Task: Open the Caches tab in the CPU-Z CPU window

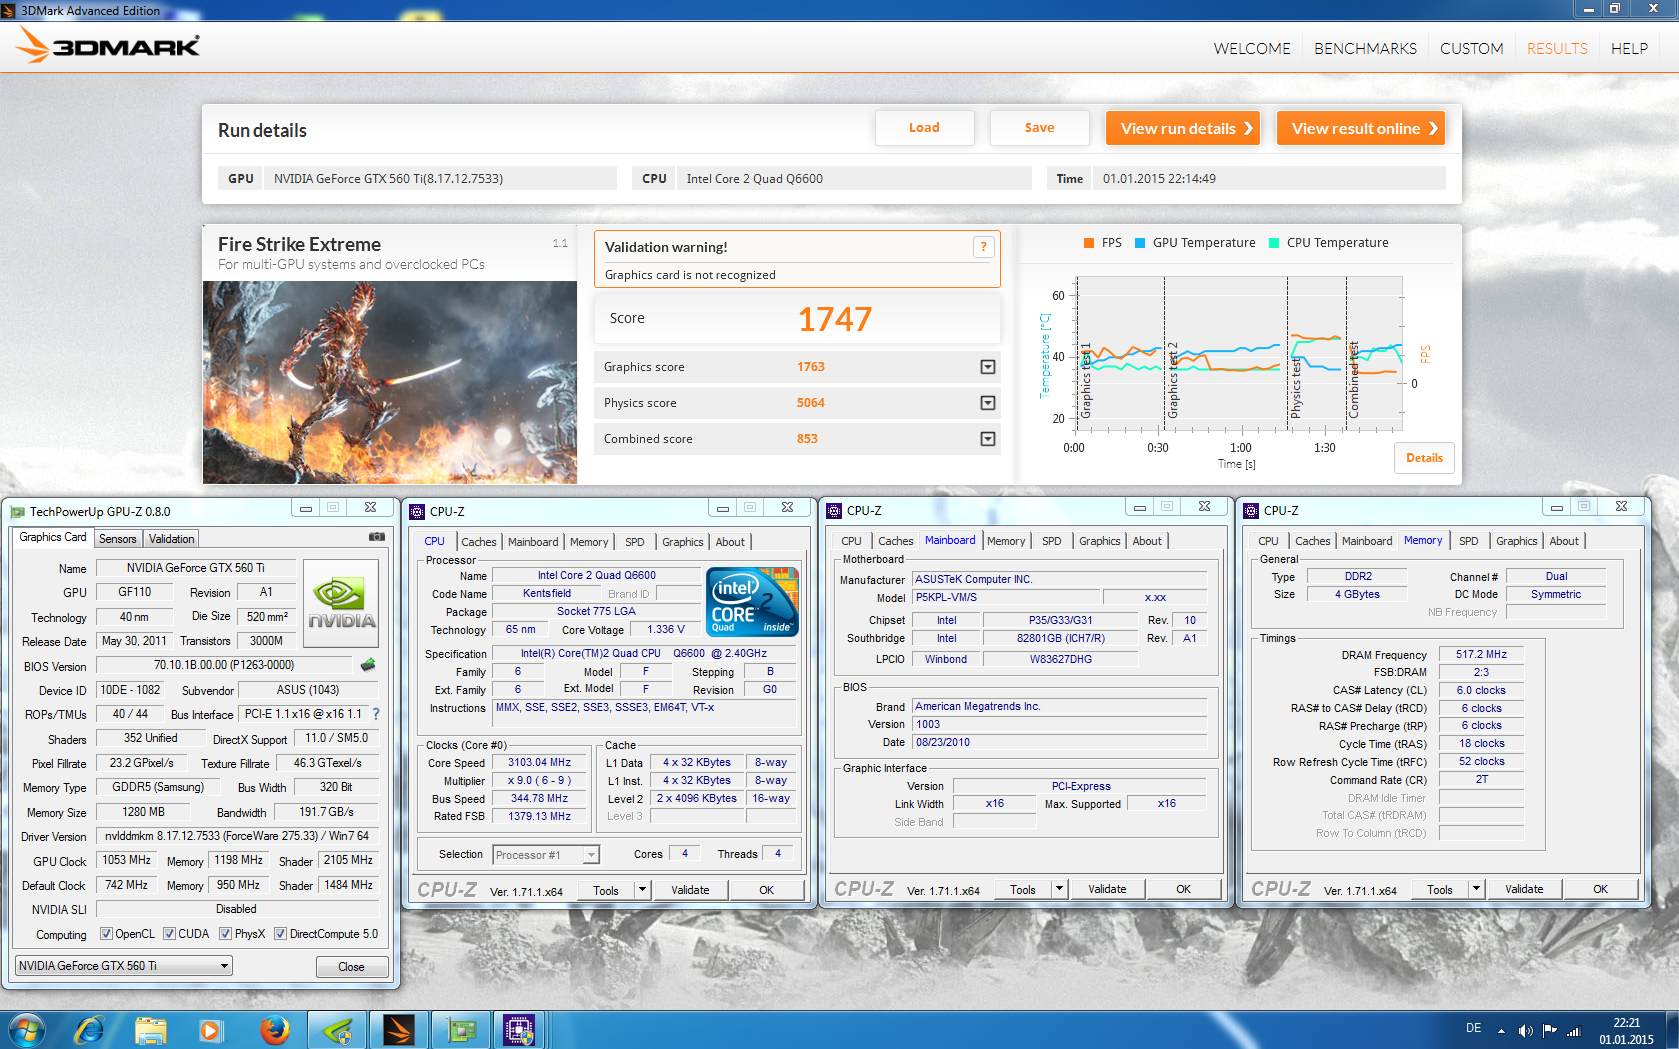Action: click(479, 542)
